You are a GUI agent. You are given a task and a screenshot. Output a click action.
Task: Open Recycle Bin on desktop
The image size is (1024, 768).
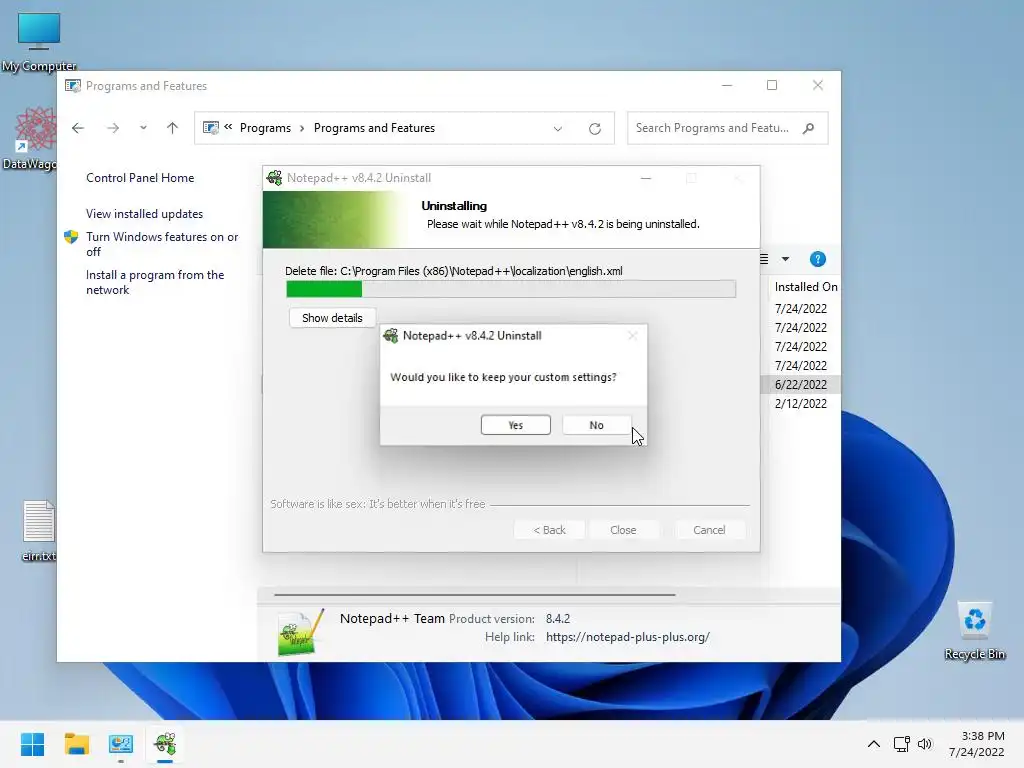(974, 631)
